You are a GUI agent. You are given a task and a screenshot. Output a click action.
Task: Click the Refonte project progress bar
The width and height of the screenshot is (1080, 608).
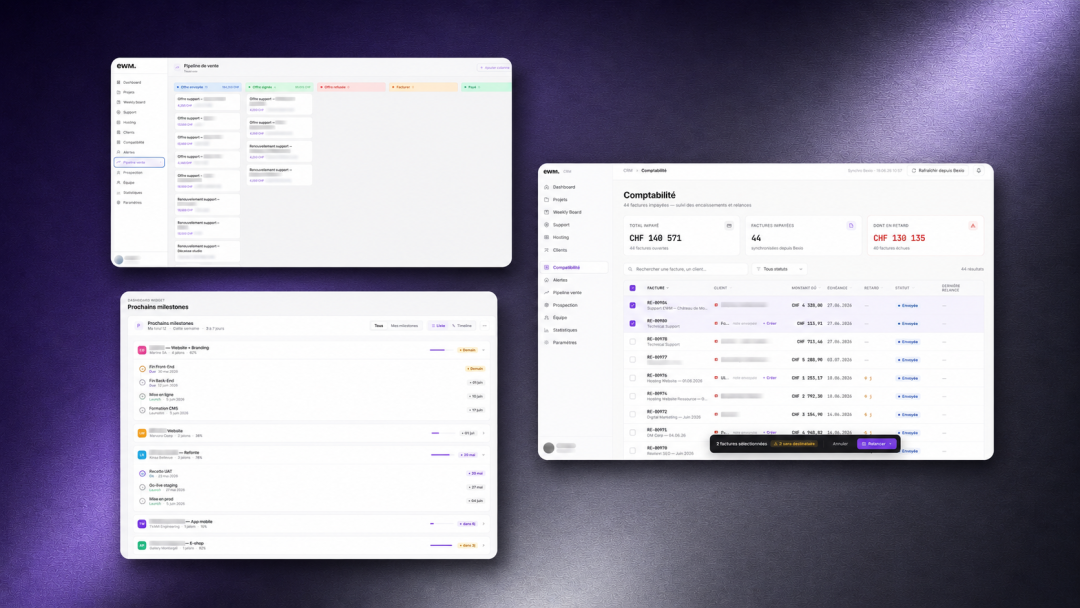tap(441, 455)
